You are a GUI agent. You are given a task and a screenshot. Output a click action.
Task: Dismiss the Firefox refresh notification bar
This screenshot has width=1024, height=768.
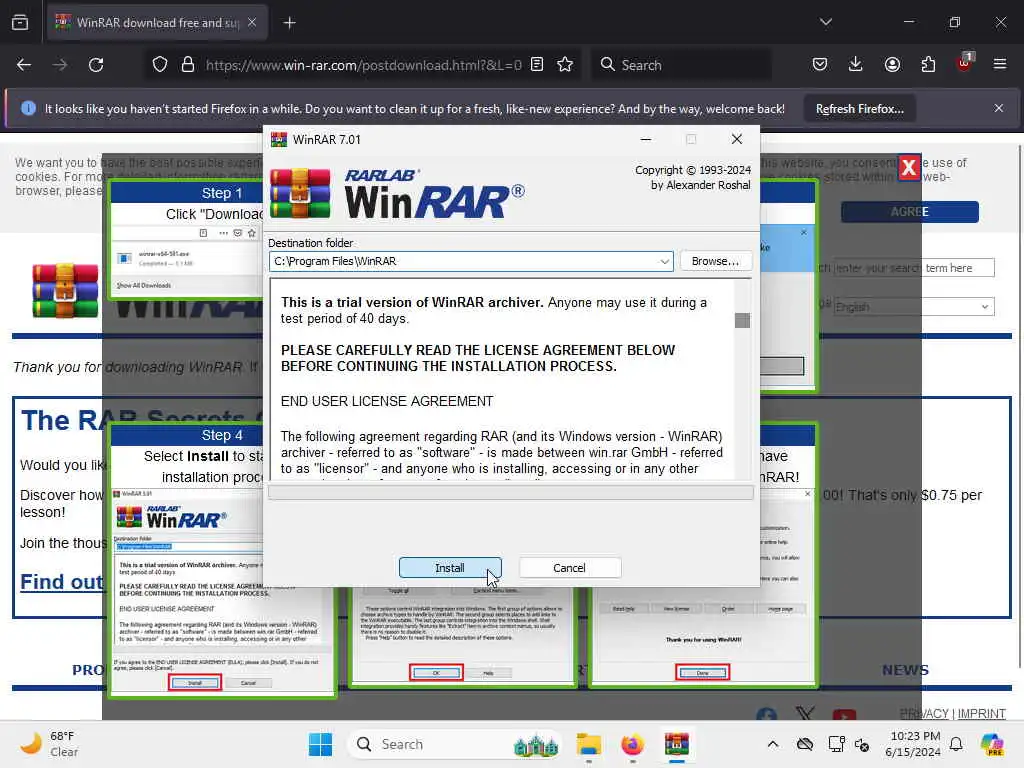point(999,108)
